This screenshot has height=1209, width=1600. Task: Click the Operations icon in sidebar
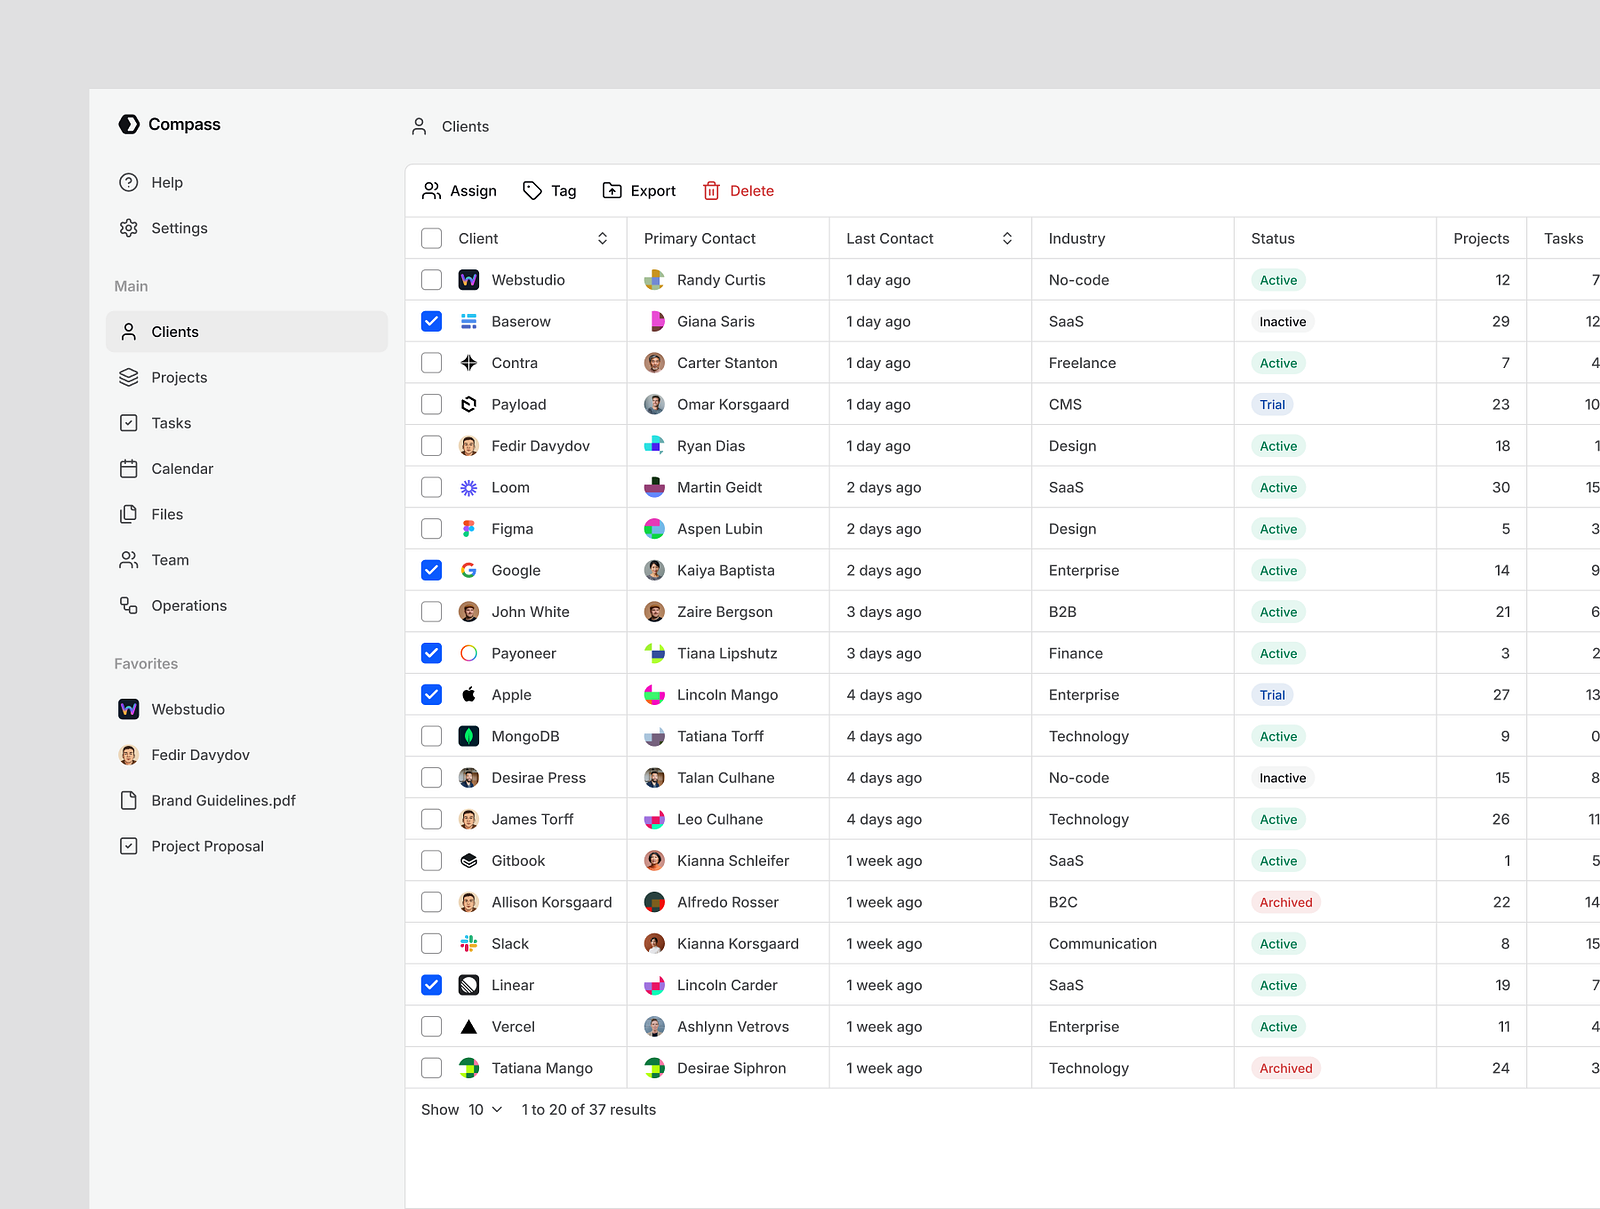tap(129, 605)
